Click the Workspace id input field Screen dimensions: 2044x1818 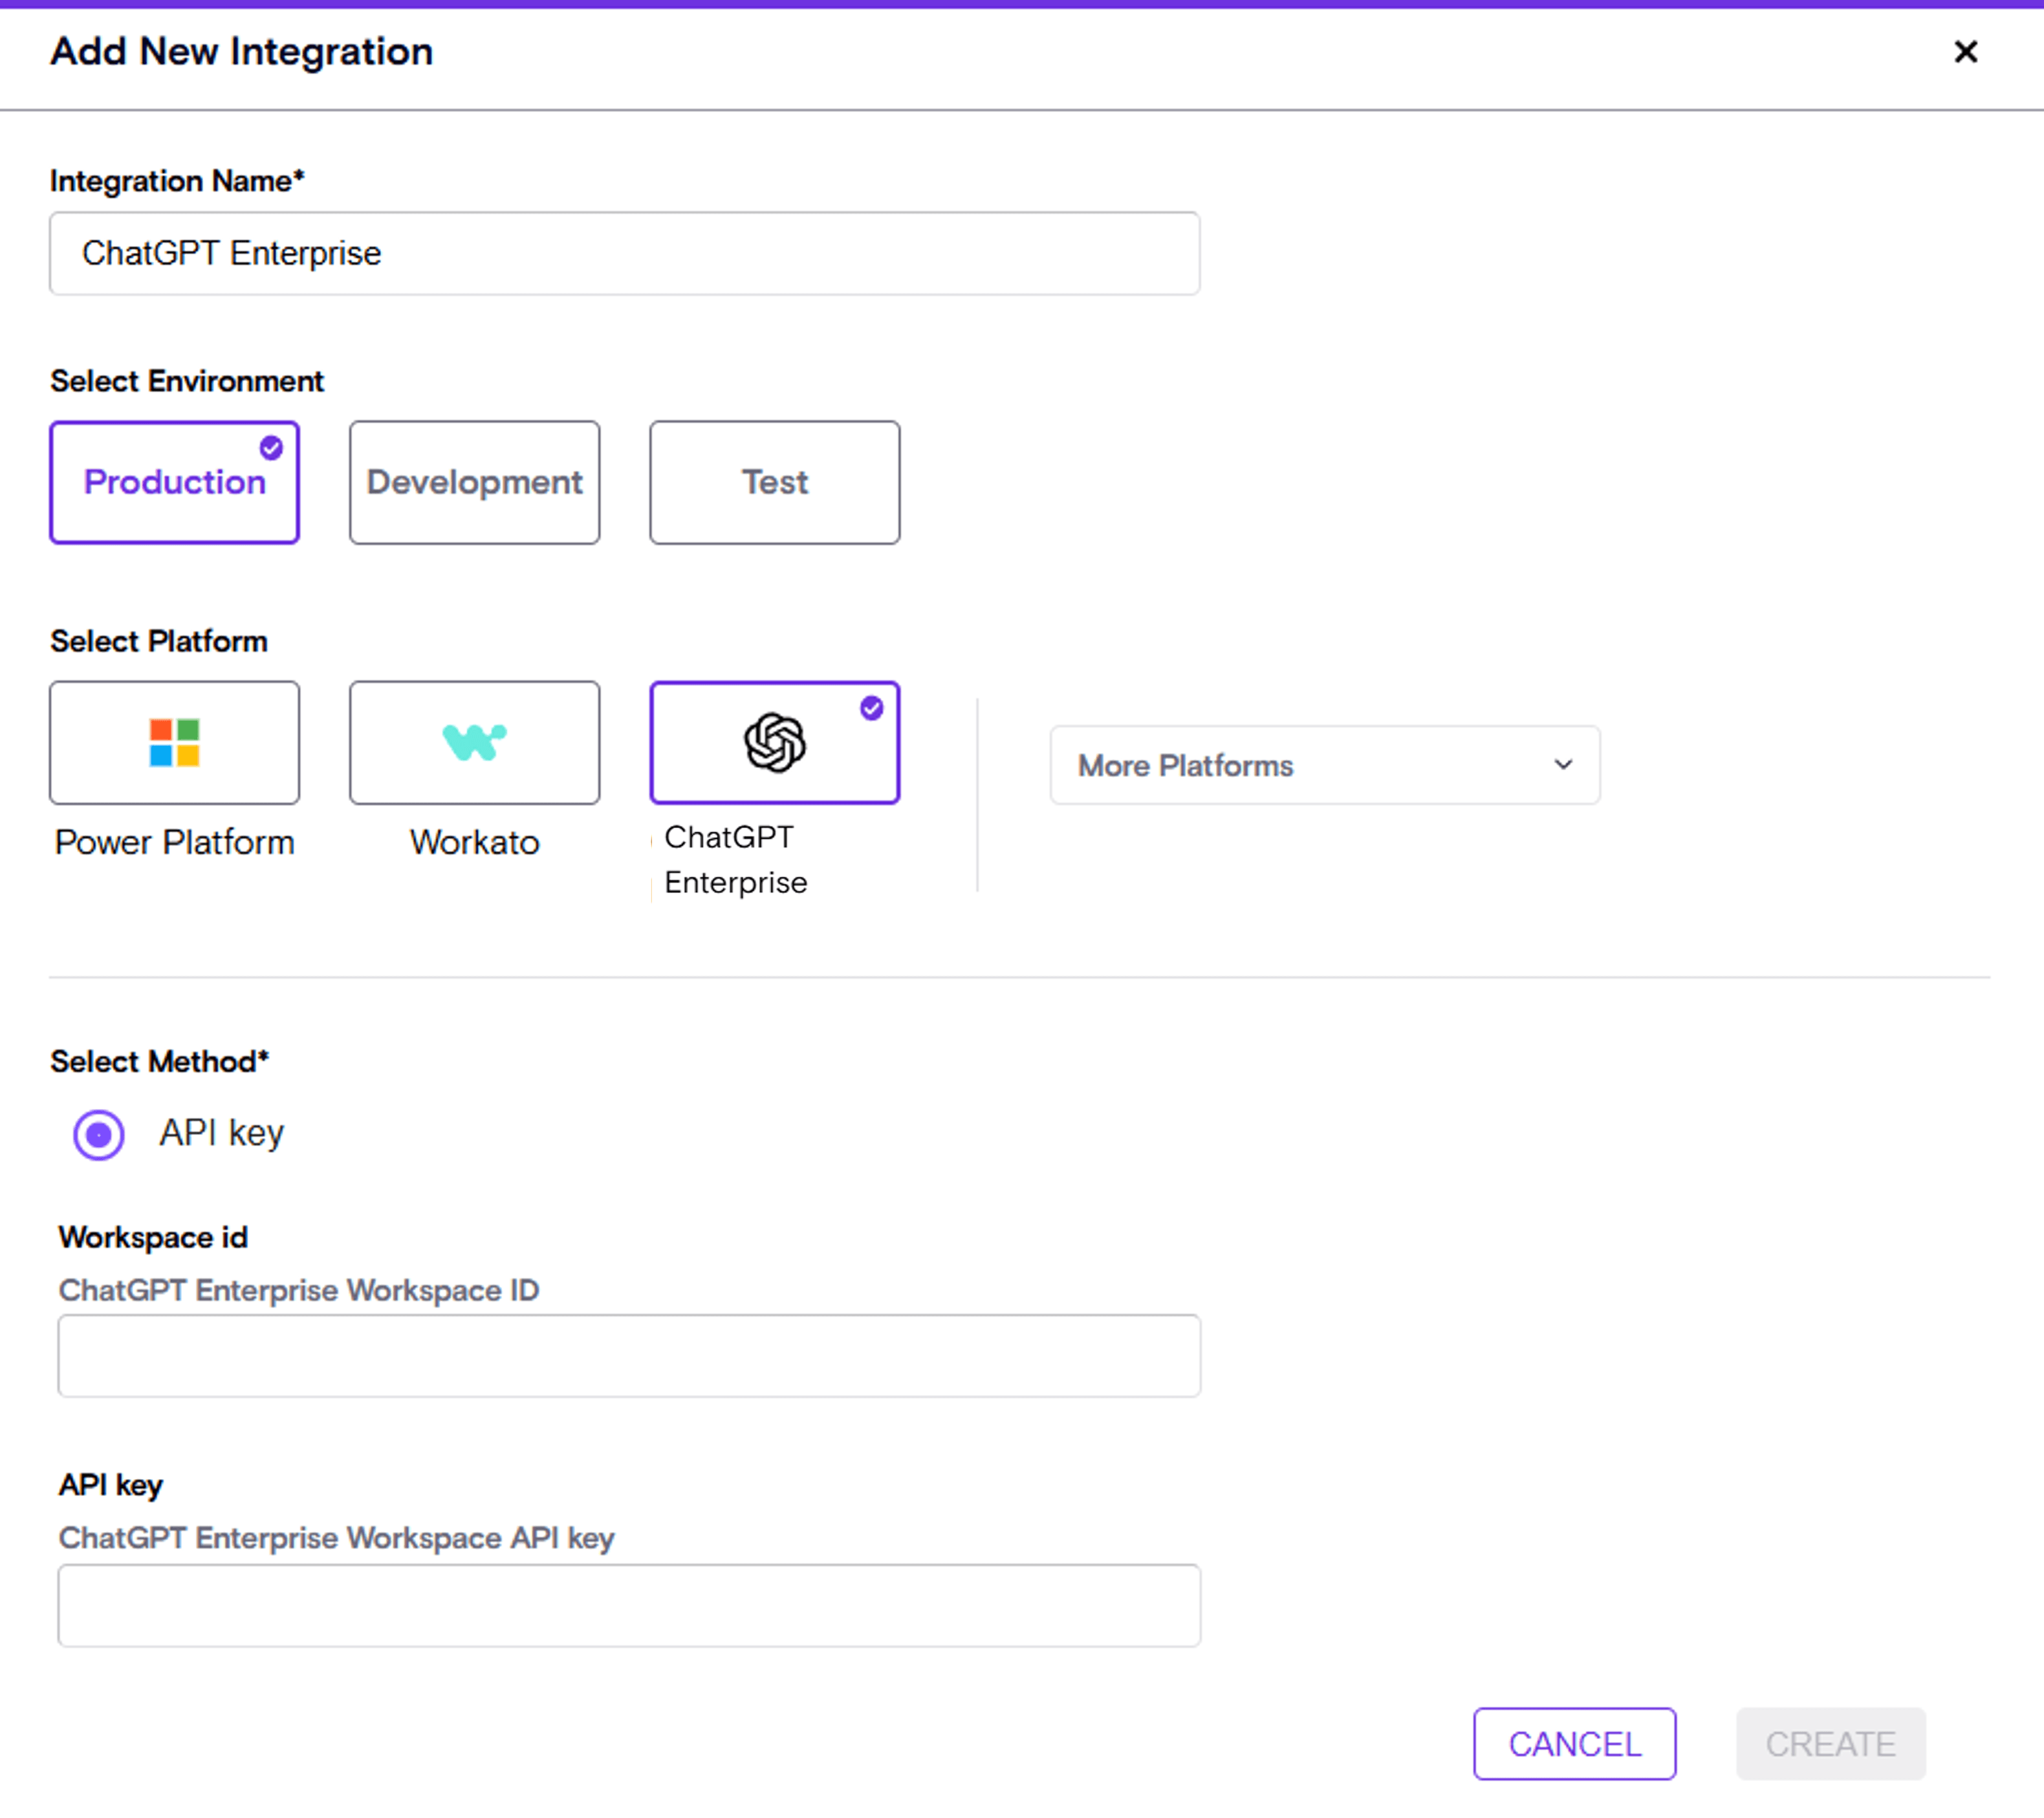[x=629, y=1355]
